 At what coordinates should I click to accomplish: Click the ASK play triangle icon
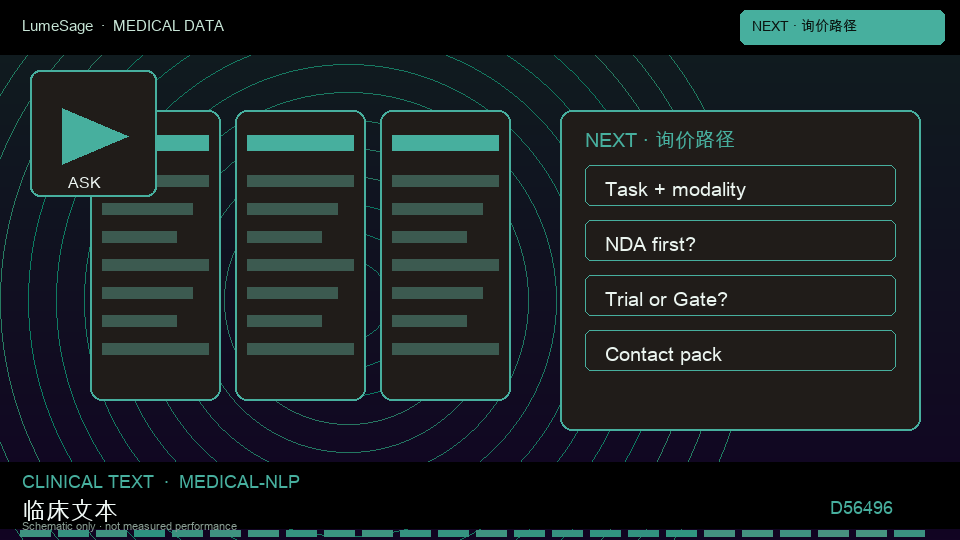click(x=94, y=137)
